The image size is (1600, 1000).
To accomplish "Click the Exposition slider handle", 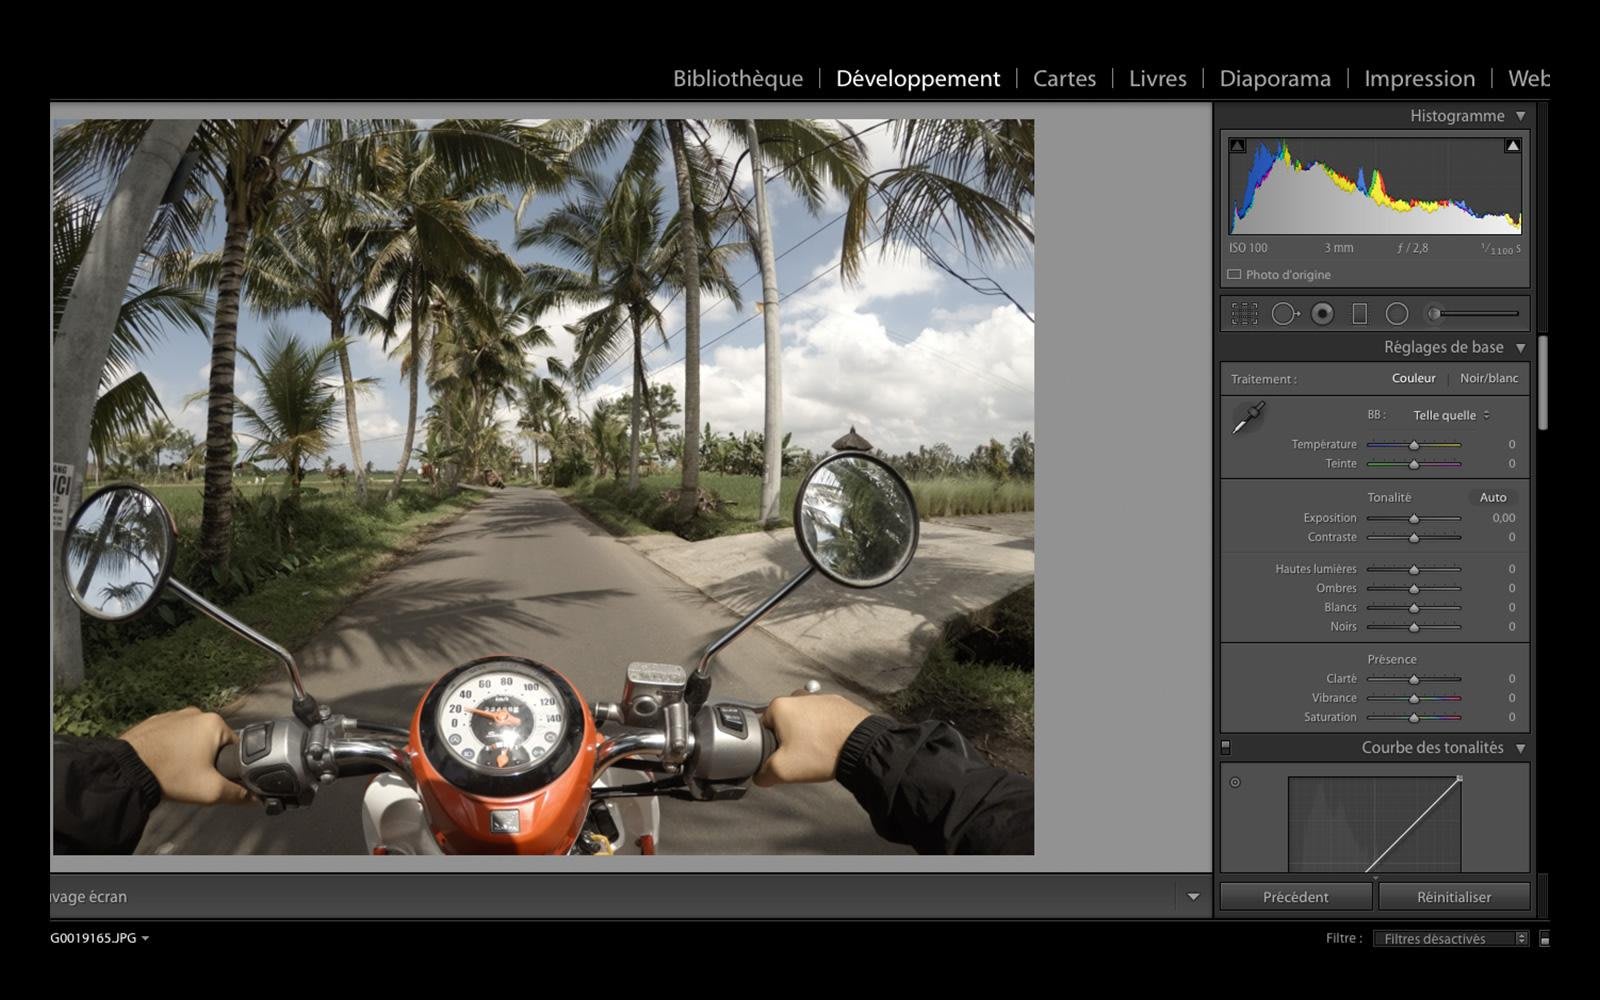I will pos(1414,518).
